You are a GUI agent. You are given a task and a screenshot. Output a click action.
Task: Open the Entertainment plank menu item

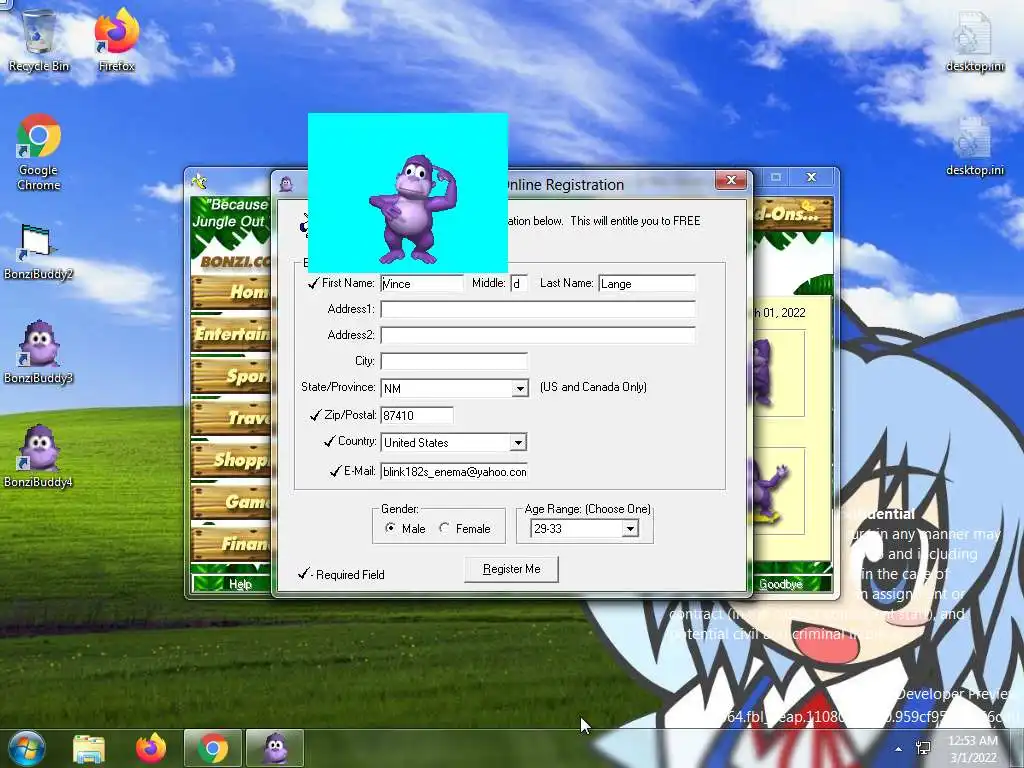(x=231, y=334)
